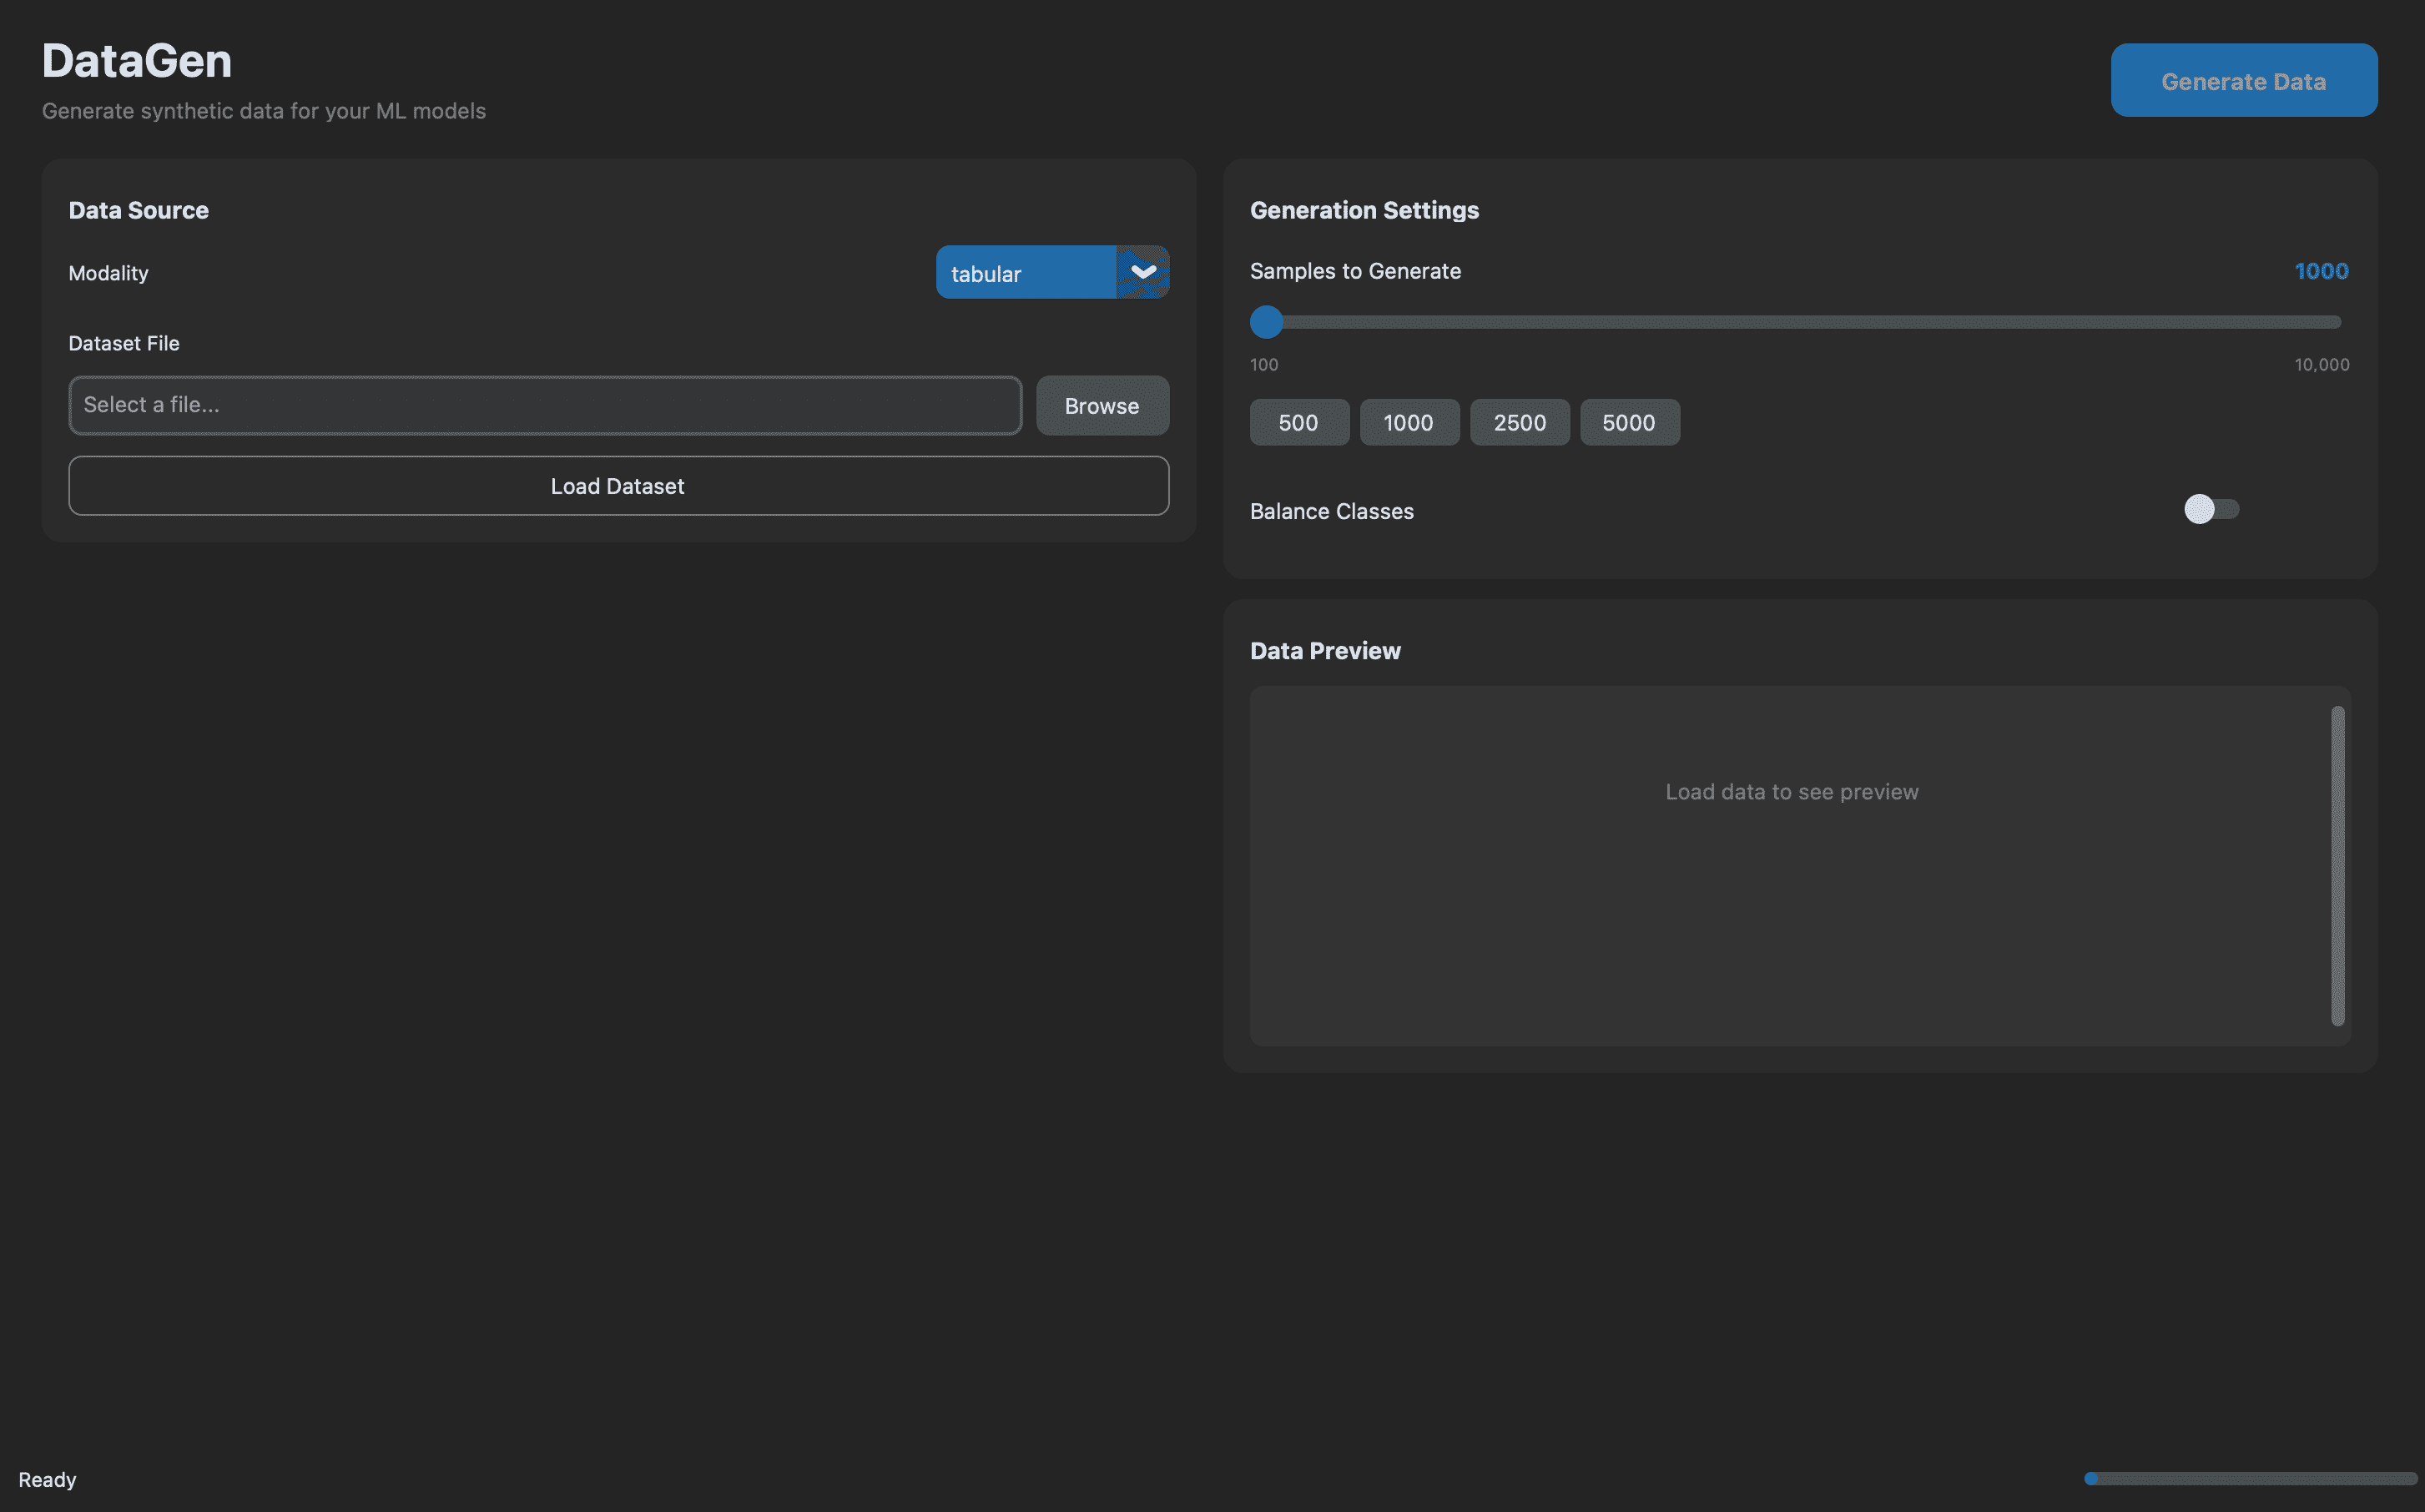Choose the 1000 samples preset

click(x=1409, y=422)
